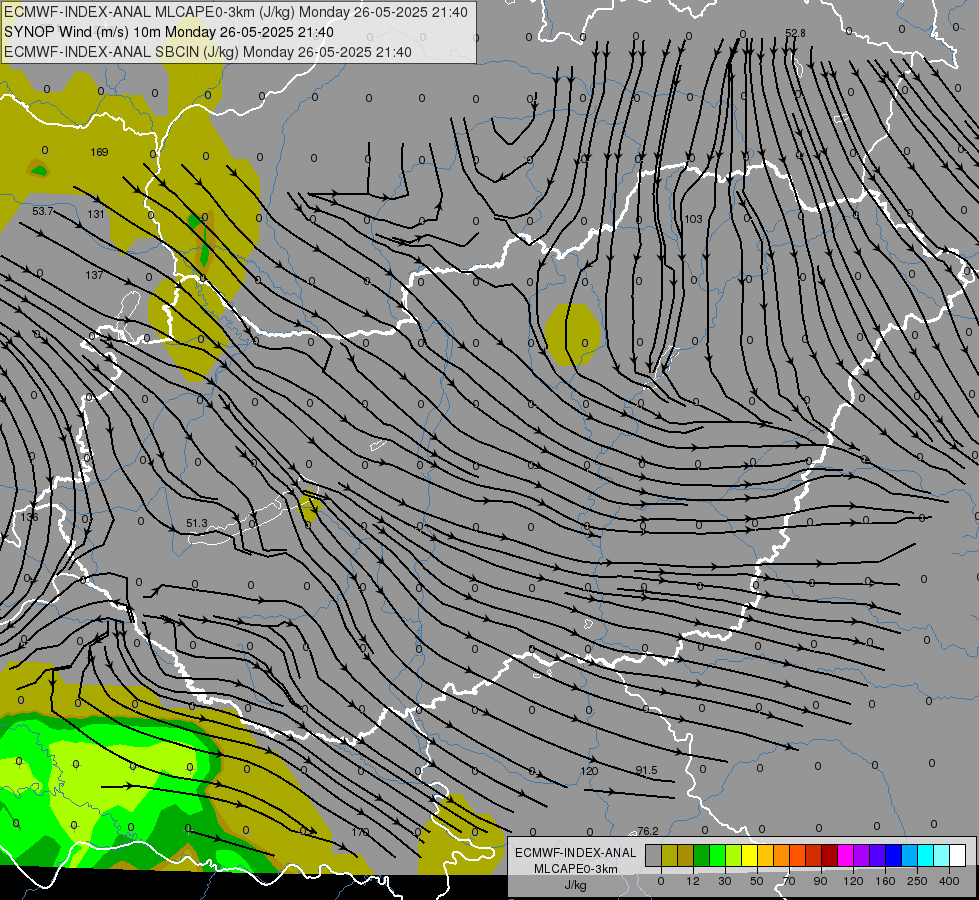The image size is (979, 900).
Task: Click the map value '131'
Action: 96,214
